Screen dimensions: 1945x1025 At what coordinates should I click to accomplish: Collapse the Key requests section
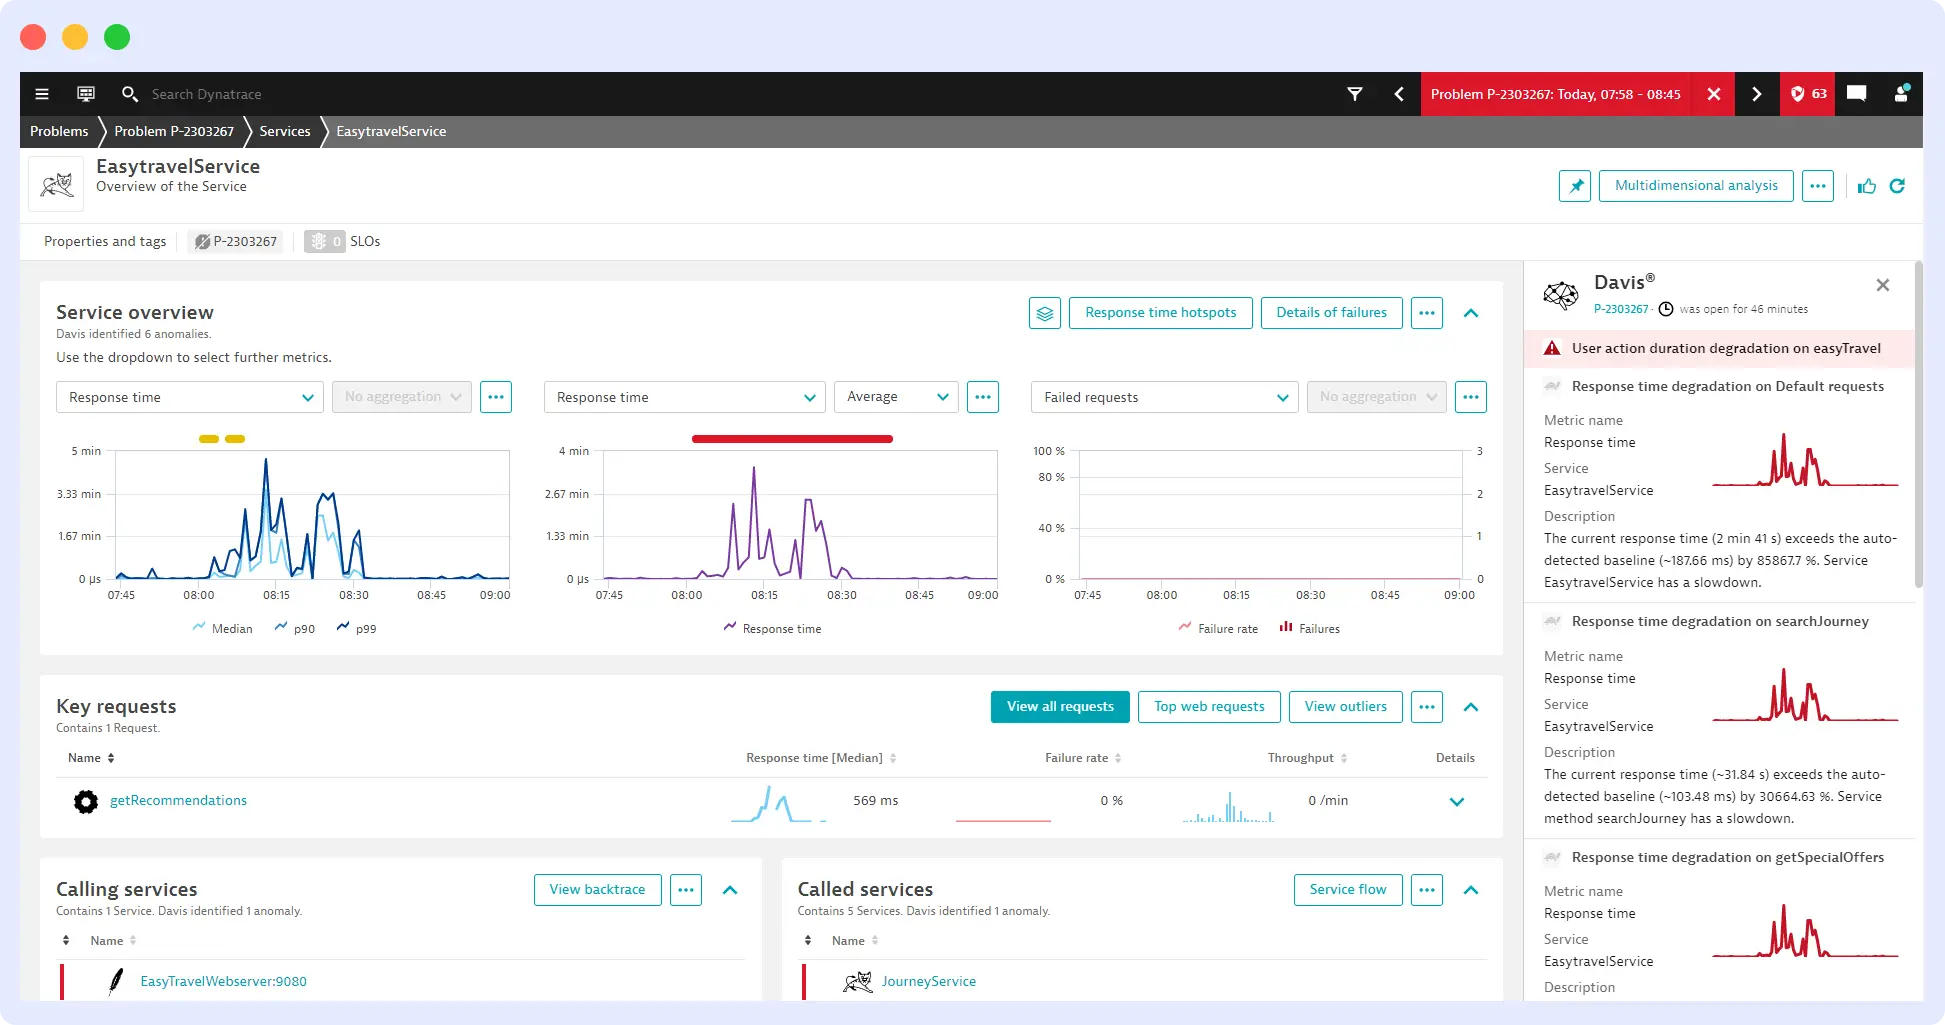click(1471, 707)
